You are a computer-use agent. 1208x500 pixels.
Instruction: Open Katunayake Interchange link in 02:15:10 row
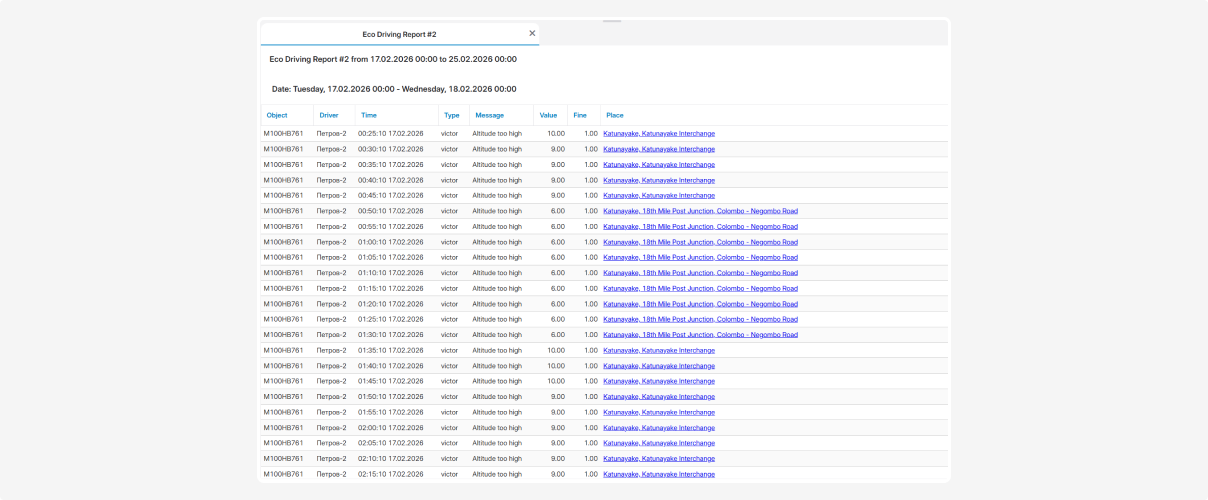point(659,474)
